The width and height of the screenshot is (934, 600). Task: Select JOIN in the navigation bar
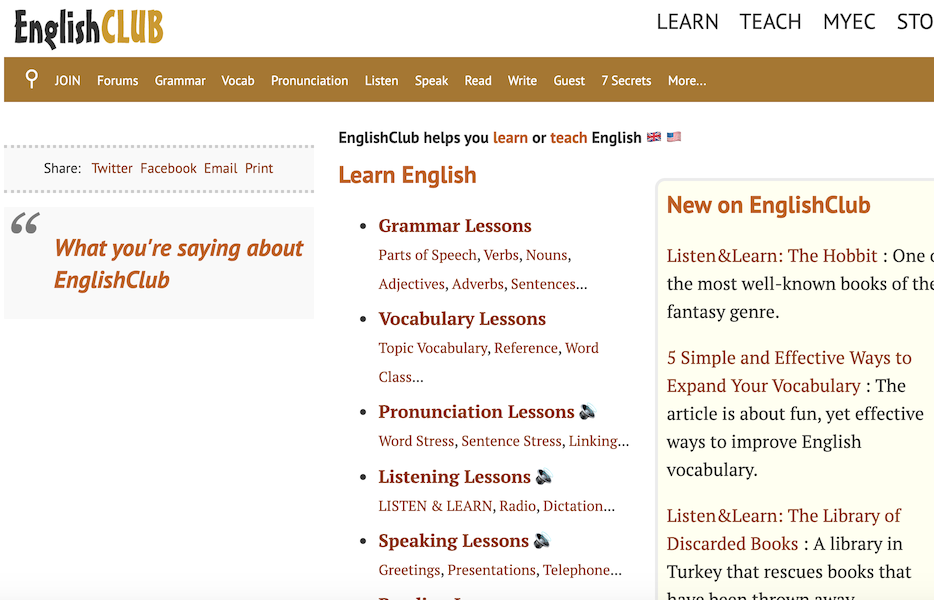(67, 80)
